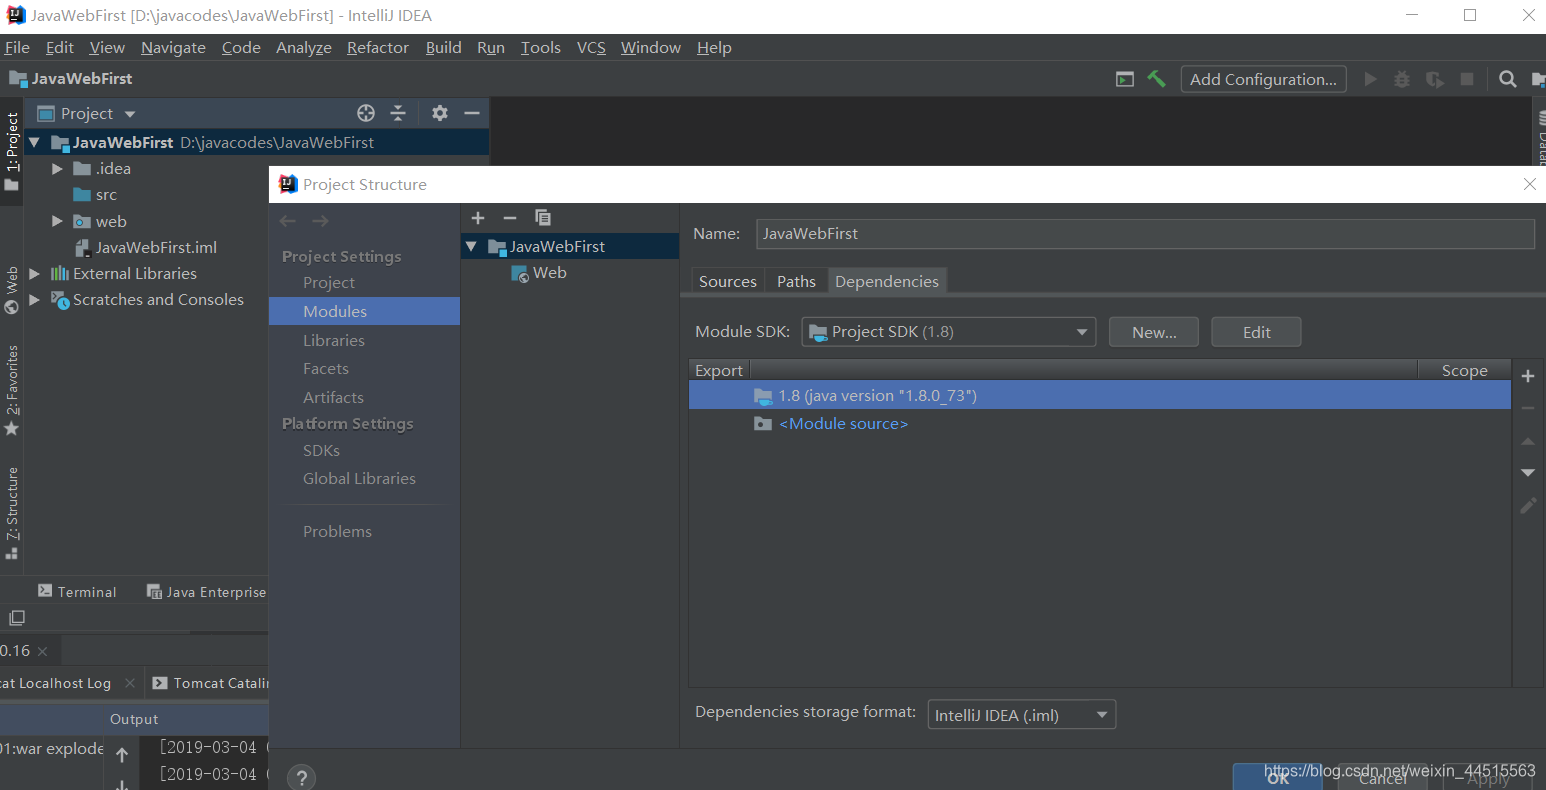The height and width of the screenshot is (790, 1546).
Task: Select Global Libraries setting
Action: pyautogui.click(x=359, y=478)
